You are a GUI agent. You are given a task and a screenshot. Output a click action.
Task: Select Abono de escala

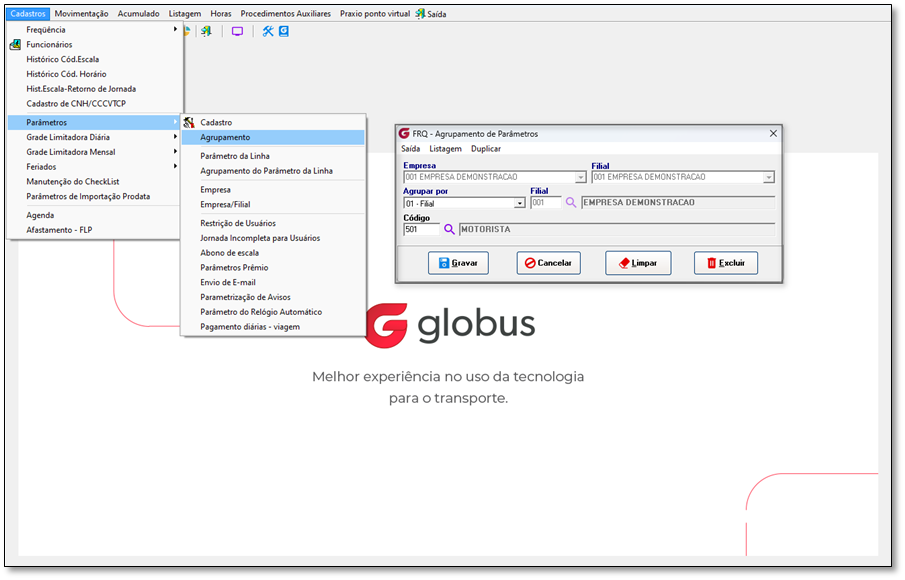click(273, 253)
